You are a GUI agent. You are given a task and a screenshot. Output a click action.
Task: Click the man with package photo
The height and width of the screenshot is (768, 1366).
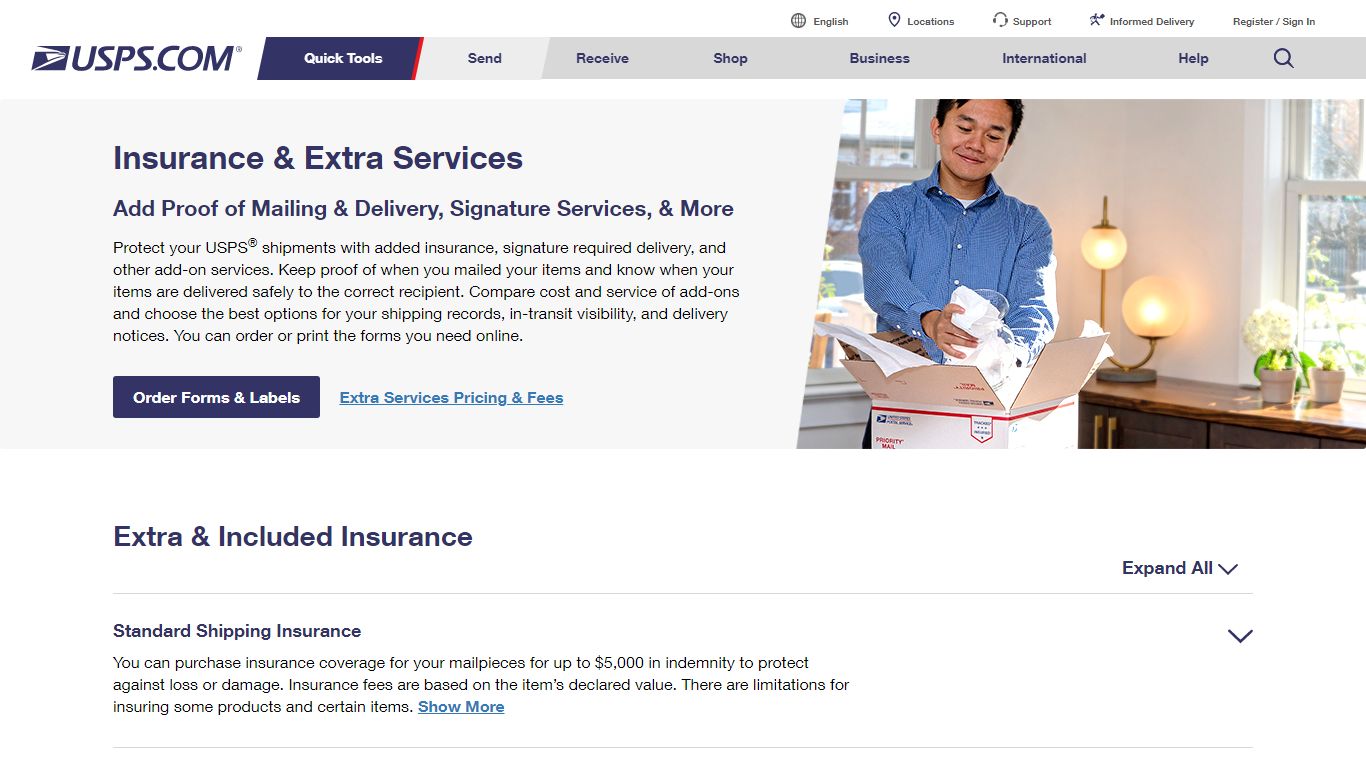click(x=1083, y=273)
